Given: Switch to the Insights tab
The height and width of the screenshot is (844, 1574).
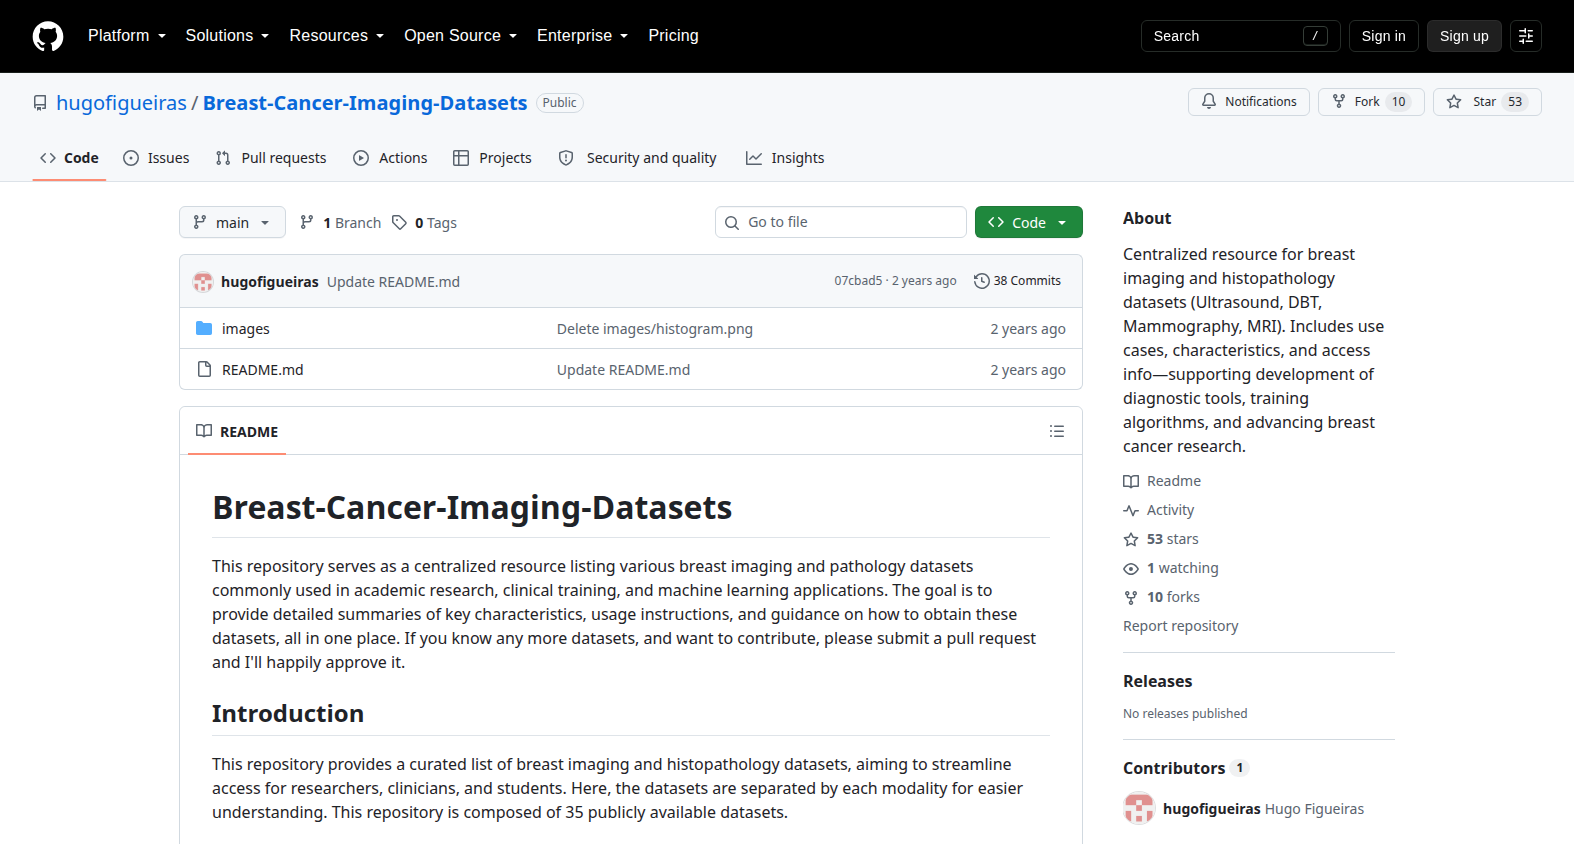Looking at the screenshot, I should 785,158.
